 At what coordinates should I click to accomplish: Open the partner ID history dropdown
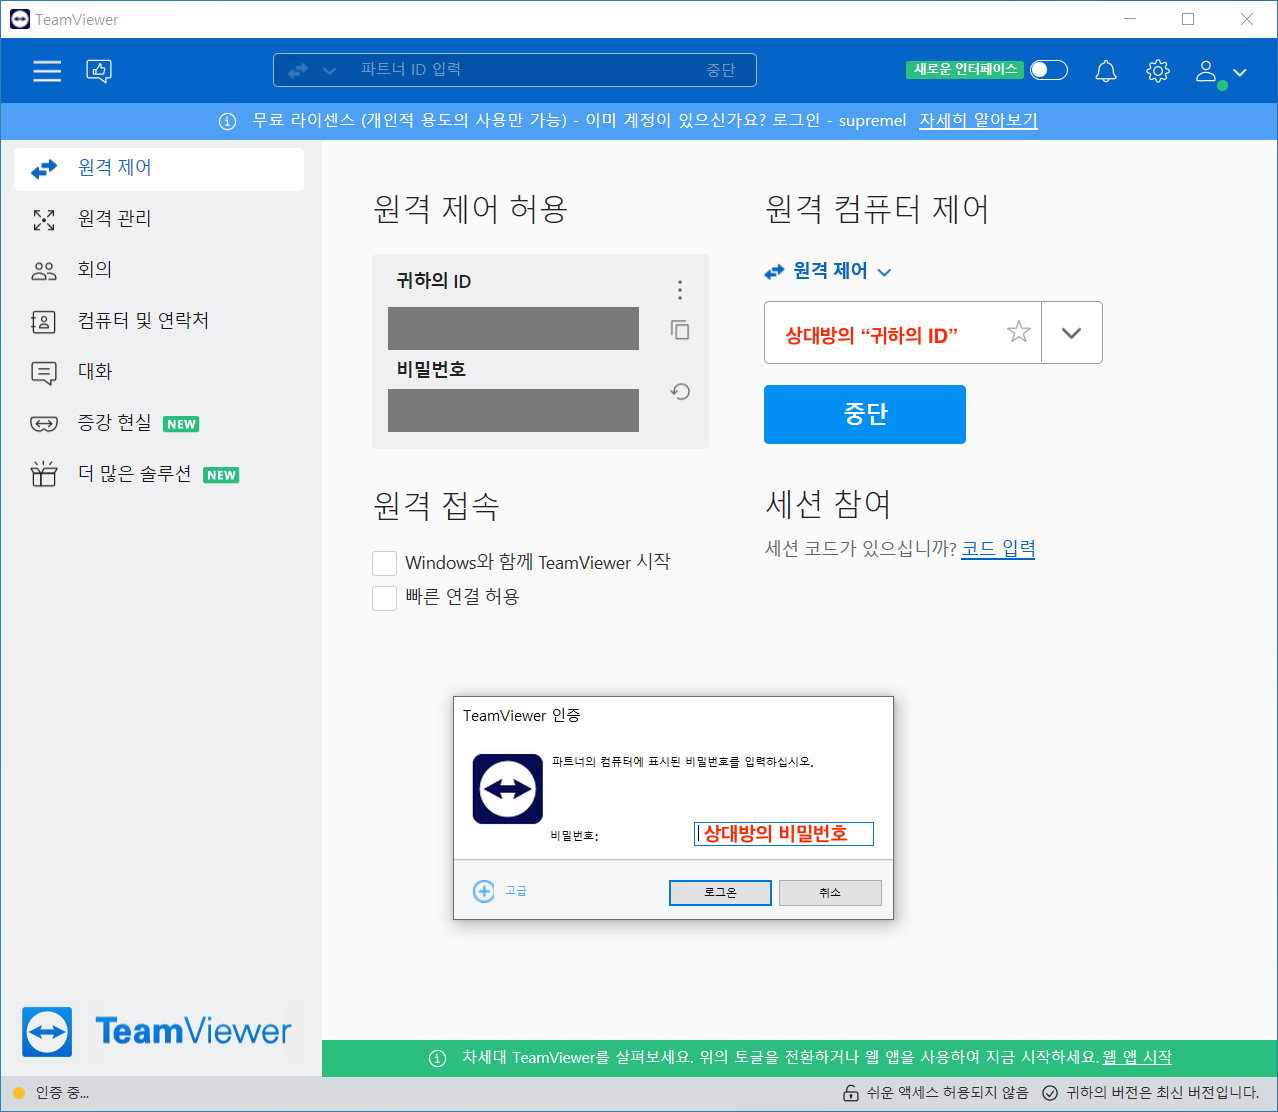(1071, 332)
